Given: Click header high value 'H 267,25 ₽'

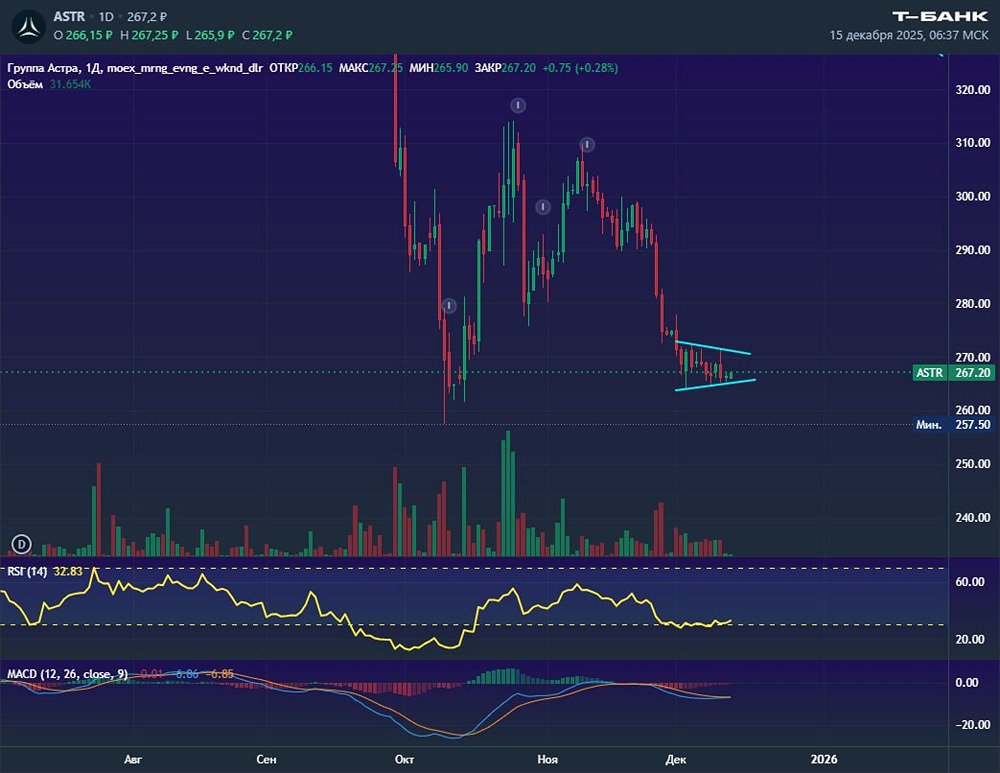Looking at the screenshot, I should [149, 35].
